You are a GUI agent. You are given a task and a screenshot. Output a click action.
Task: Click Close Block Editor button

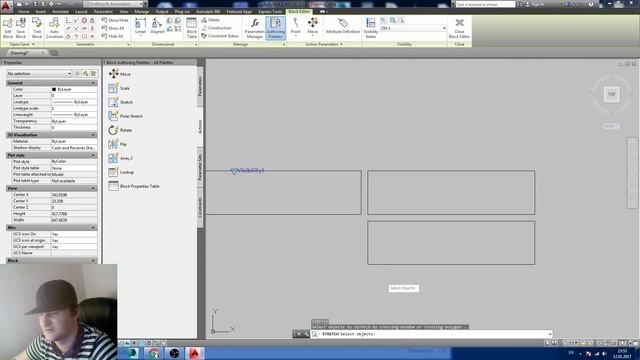[459, 28]
